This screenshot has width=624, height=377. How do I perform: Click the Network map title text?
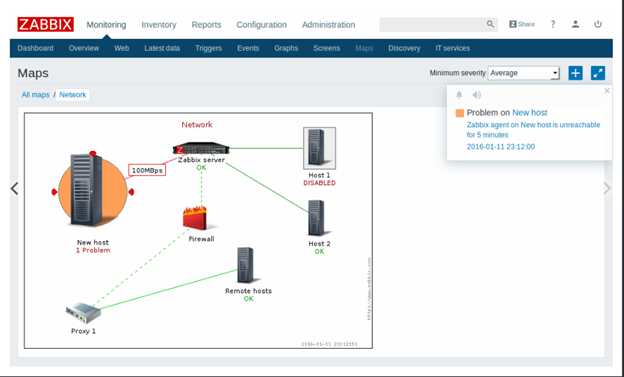(197, 125)
